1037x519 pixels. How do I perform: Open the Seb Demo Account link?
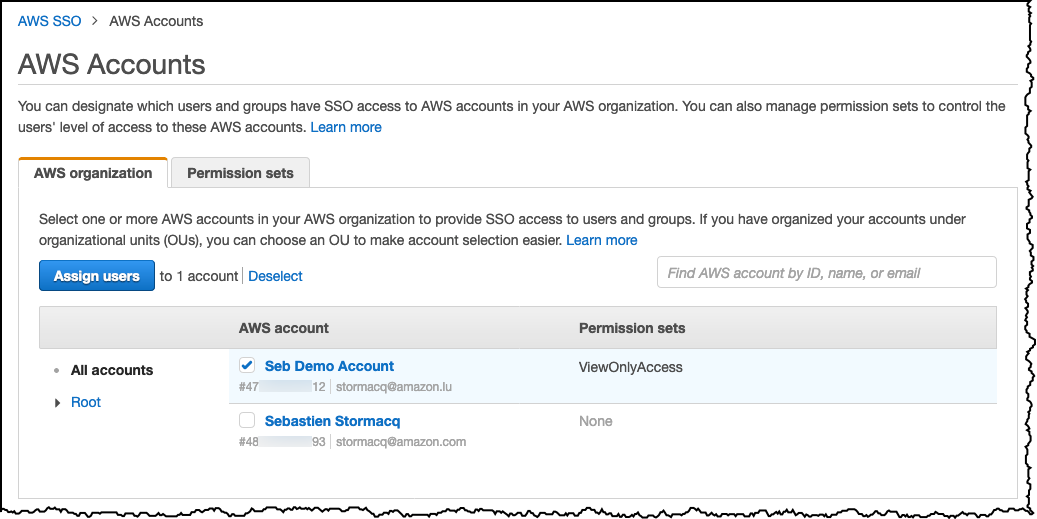329,366
